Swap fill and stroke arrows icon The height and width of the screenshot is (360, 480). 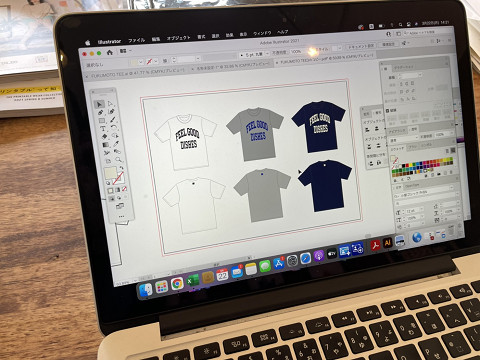click(122, 168)
